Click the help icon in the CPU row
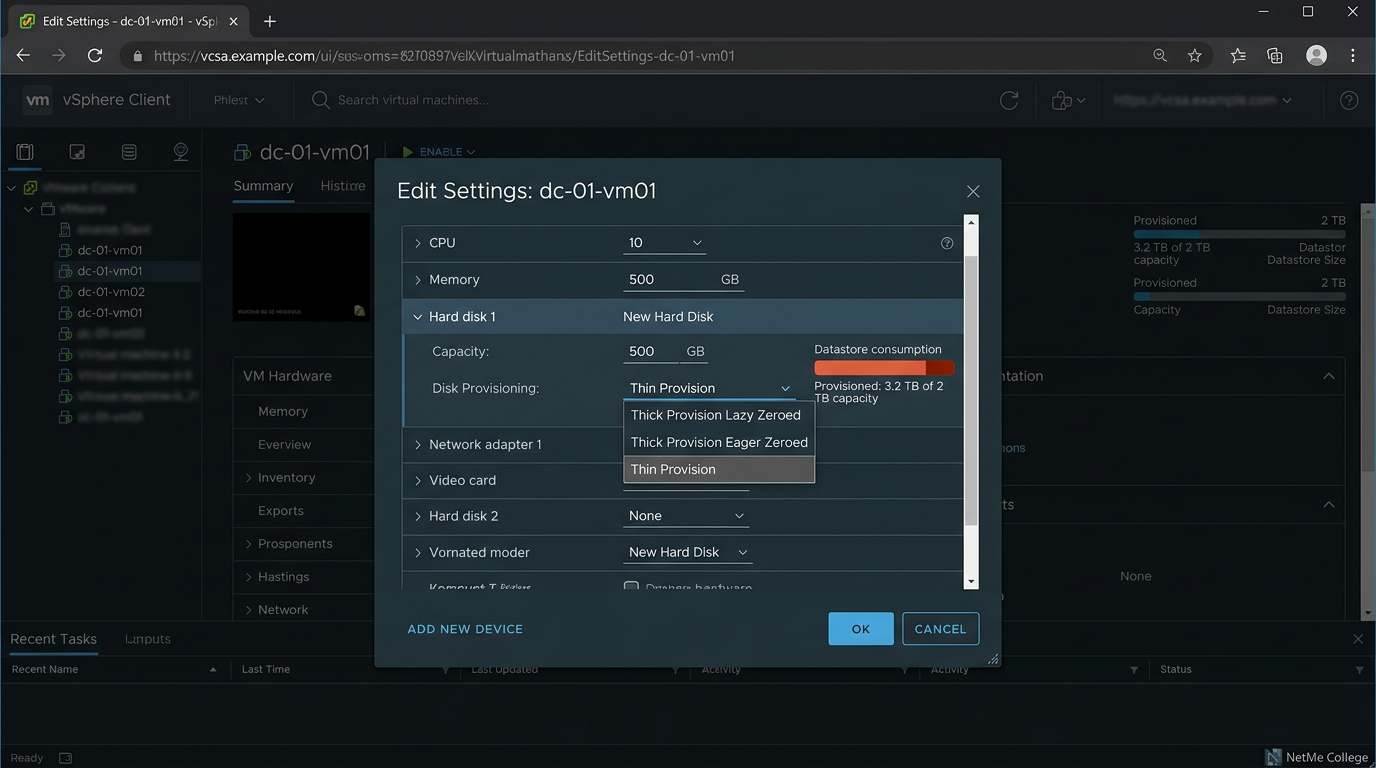The height and width of the screenshot is (768, 1376). pyautogui.click(x=947, y=243)
